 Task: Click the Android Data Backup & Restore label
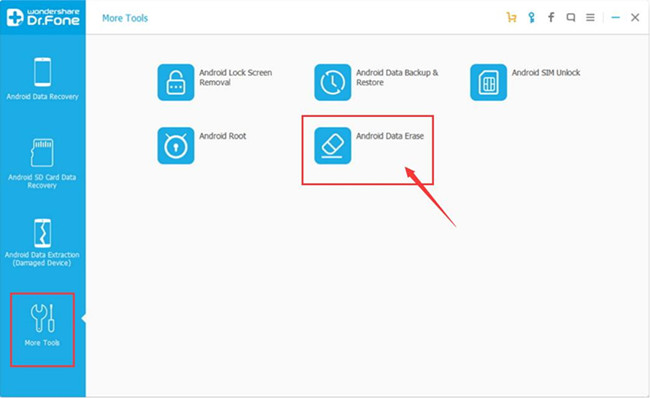click(397, 78)
